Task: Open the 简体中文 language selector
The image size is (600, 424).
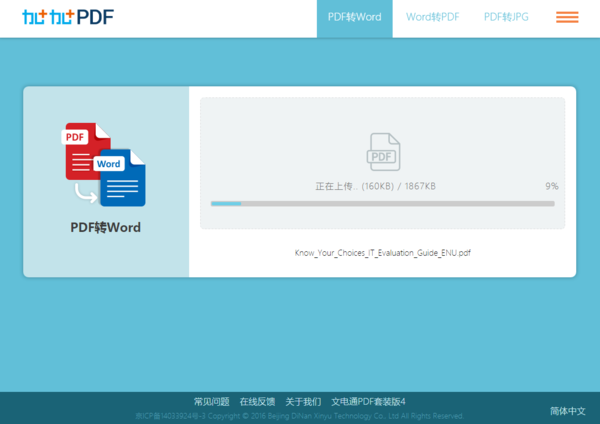Action: (568, 411)
